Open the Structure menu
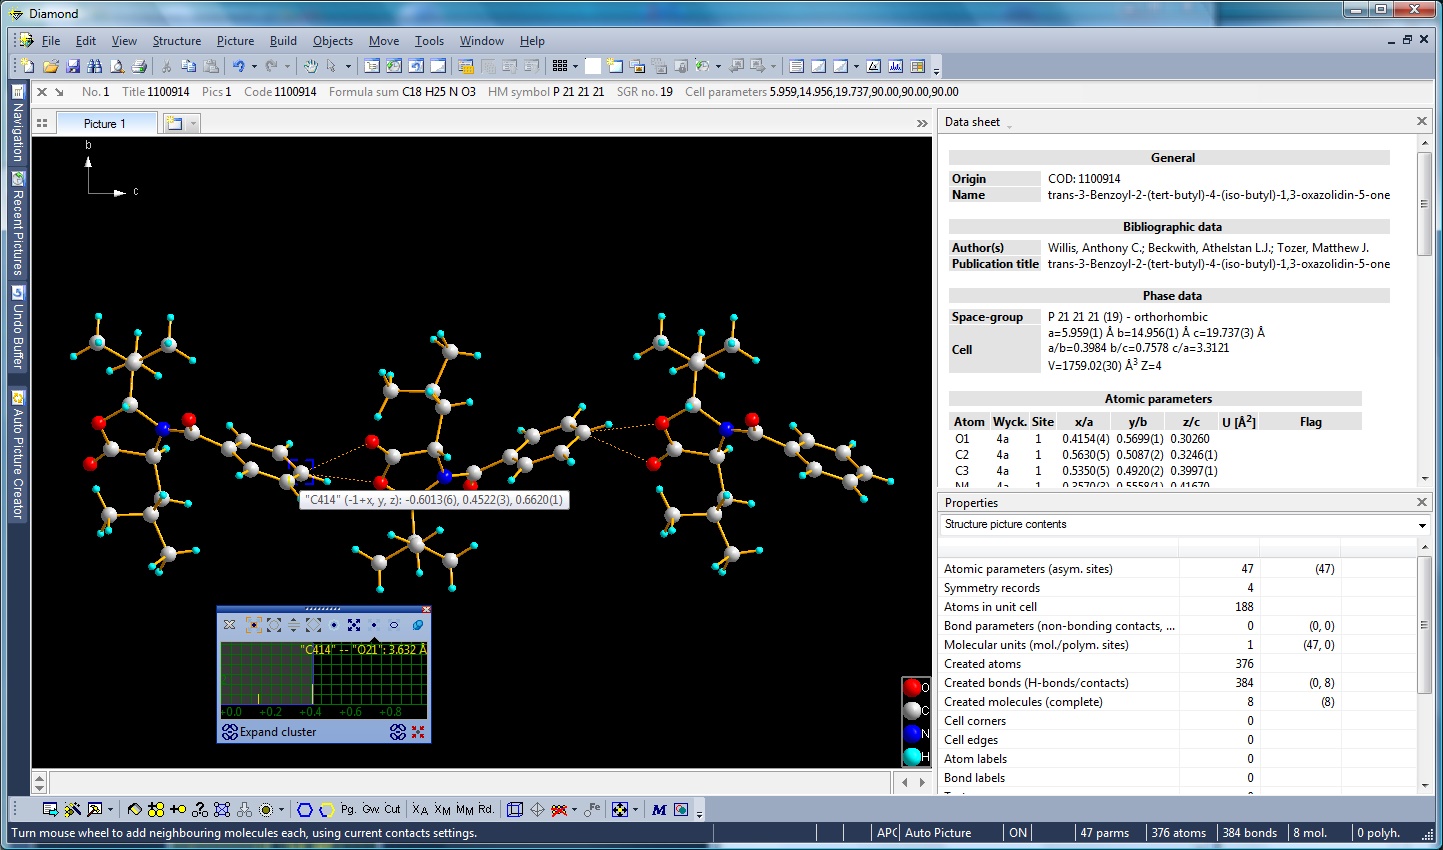The width and height of the screenshot is (1443, 850). coord(176,41)
